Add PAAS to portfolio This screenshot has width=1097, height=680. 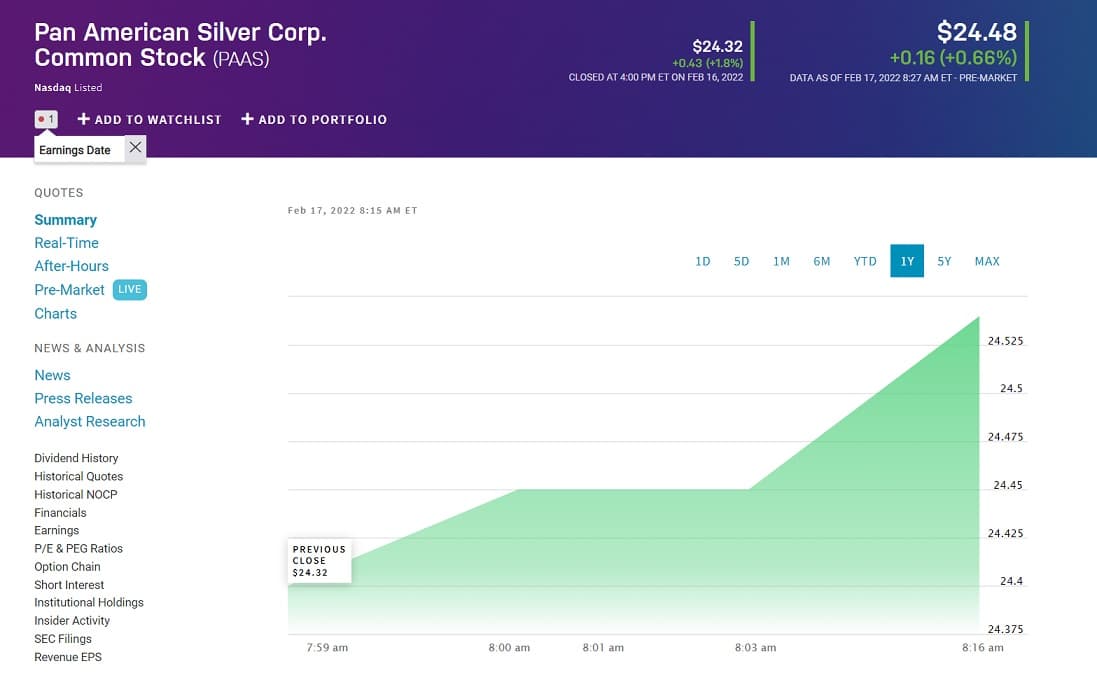pos(314,120)
